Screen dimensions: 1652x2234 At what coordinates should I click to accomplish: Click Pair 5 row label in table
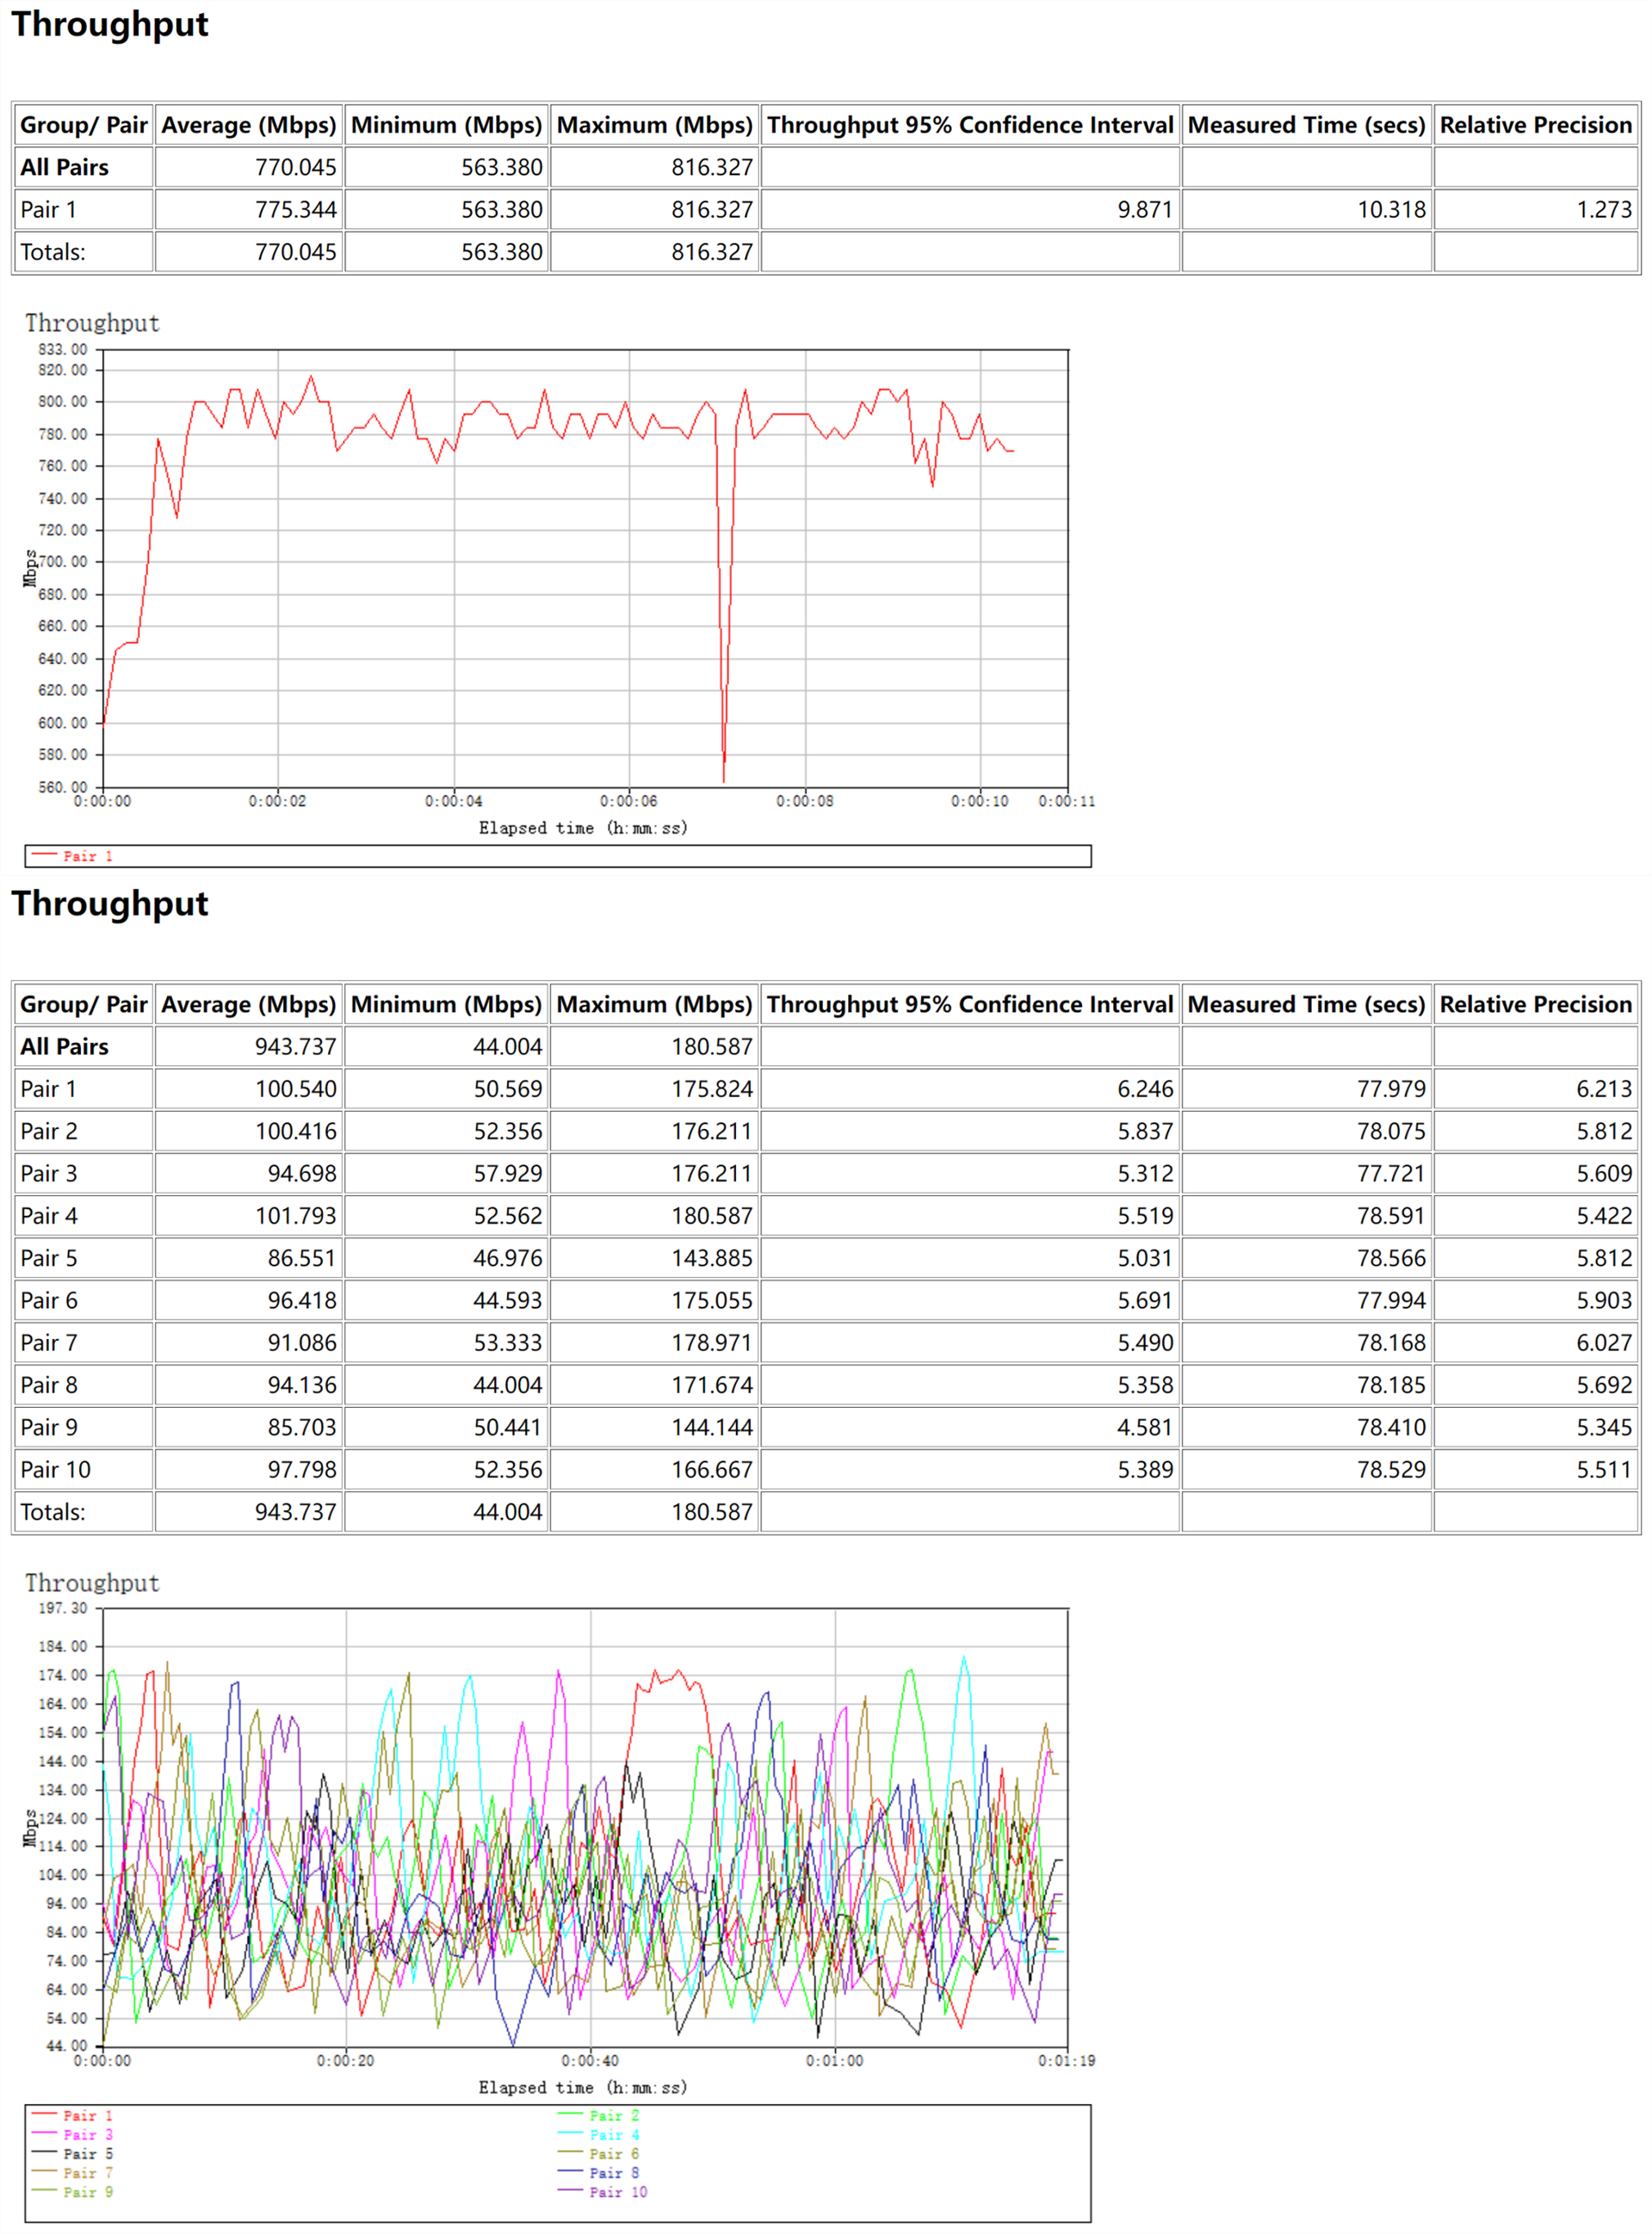point(49,1258)
